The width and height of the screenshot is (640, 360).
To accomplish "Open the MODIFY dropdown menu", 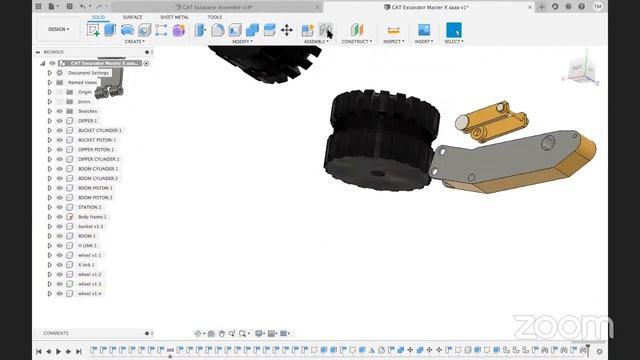I will (242, 42).
